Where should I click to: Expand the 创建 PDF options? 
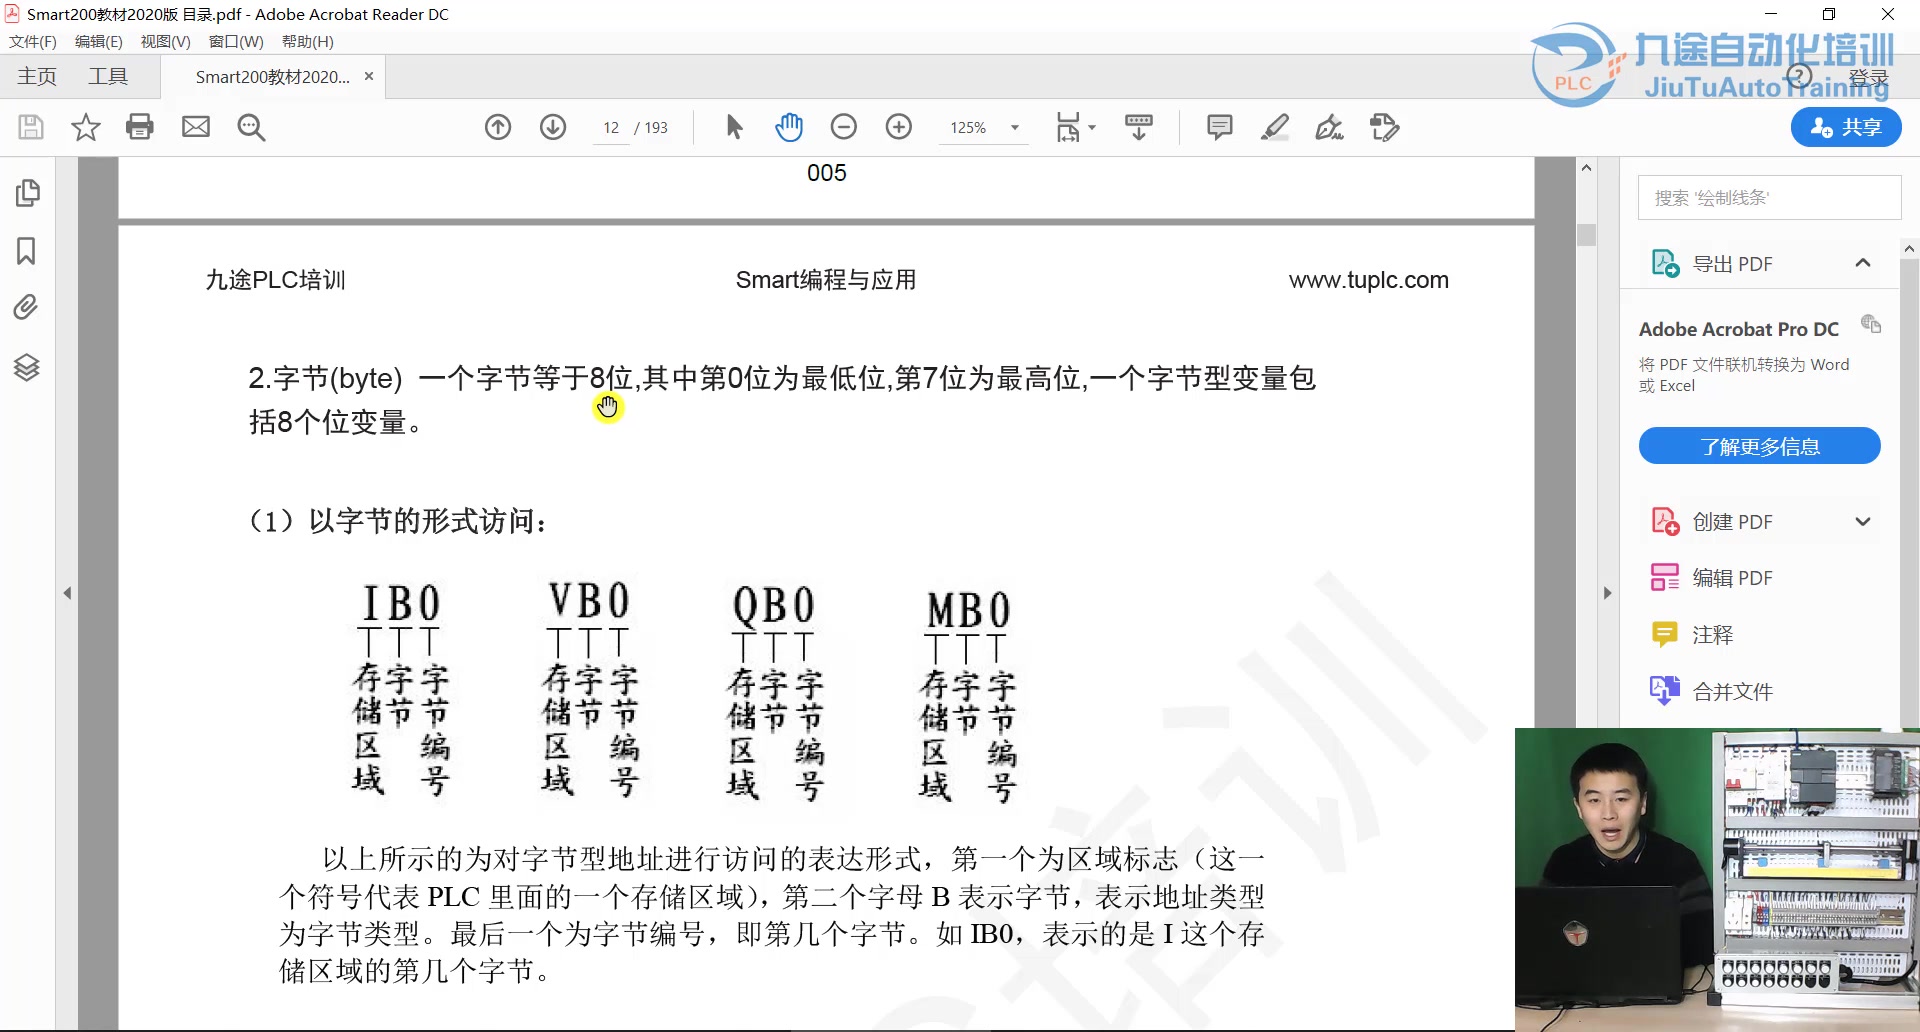click(1863, 521)
